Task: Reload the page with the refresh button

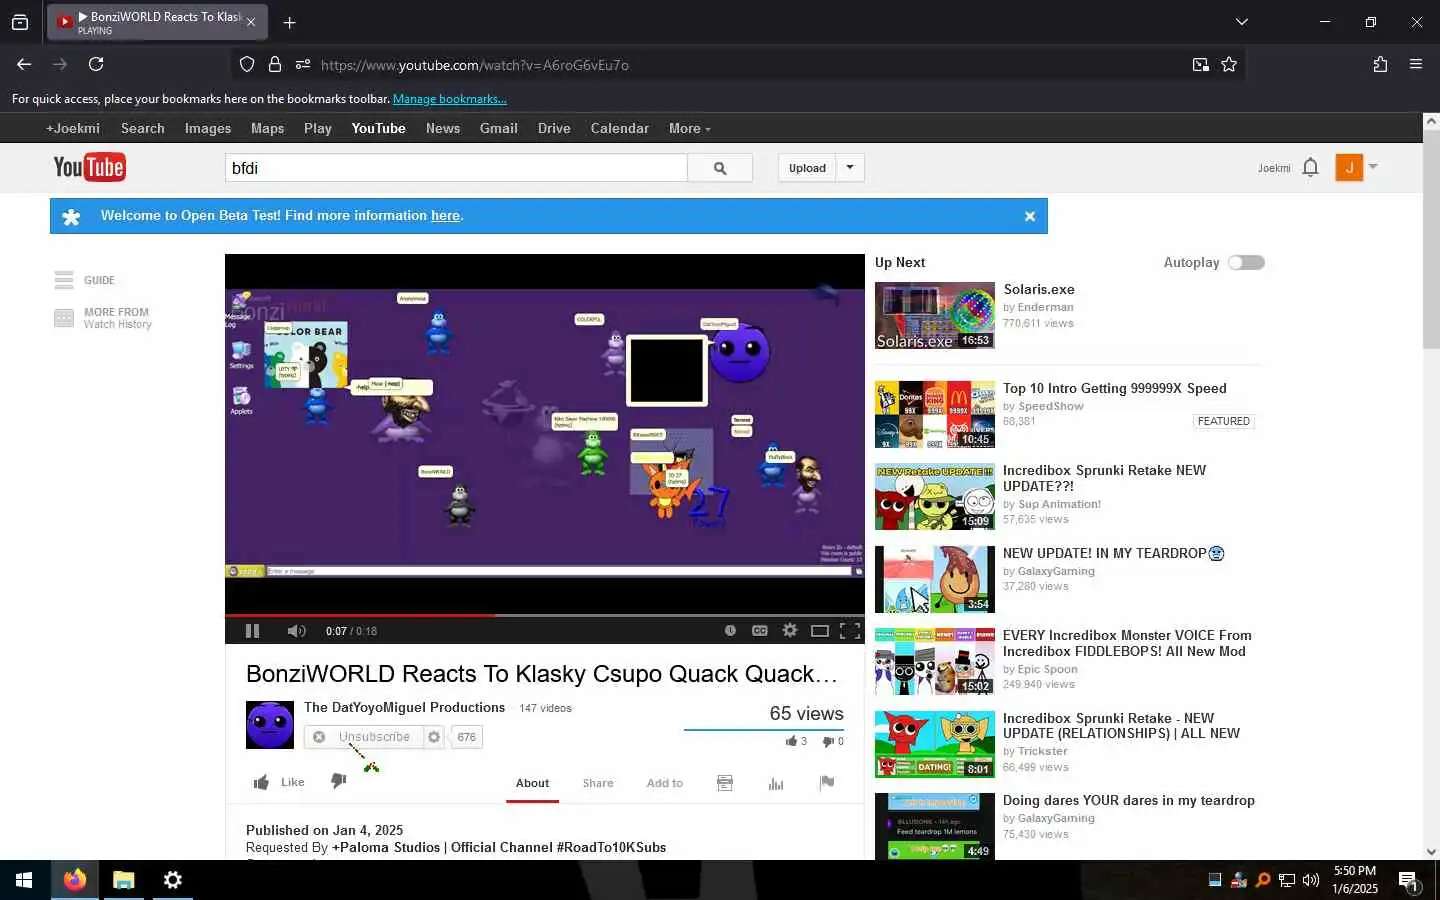Action: click(96, 64)
